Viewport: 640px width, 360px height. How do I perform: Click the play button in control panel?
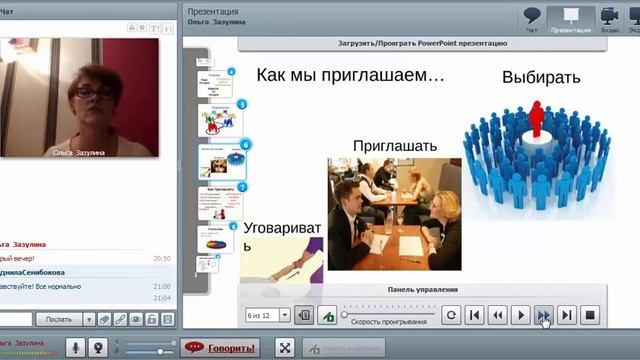click(x=521, y=315)
